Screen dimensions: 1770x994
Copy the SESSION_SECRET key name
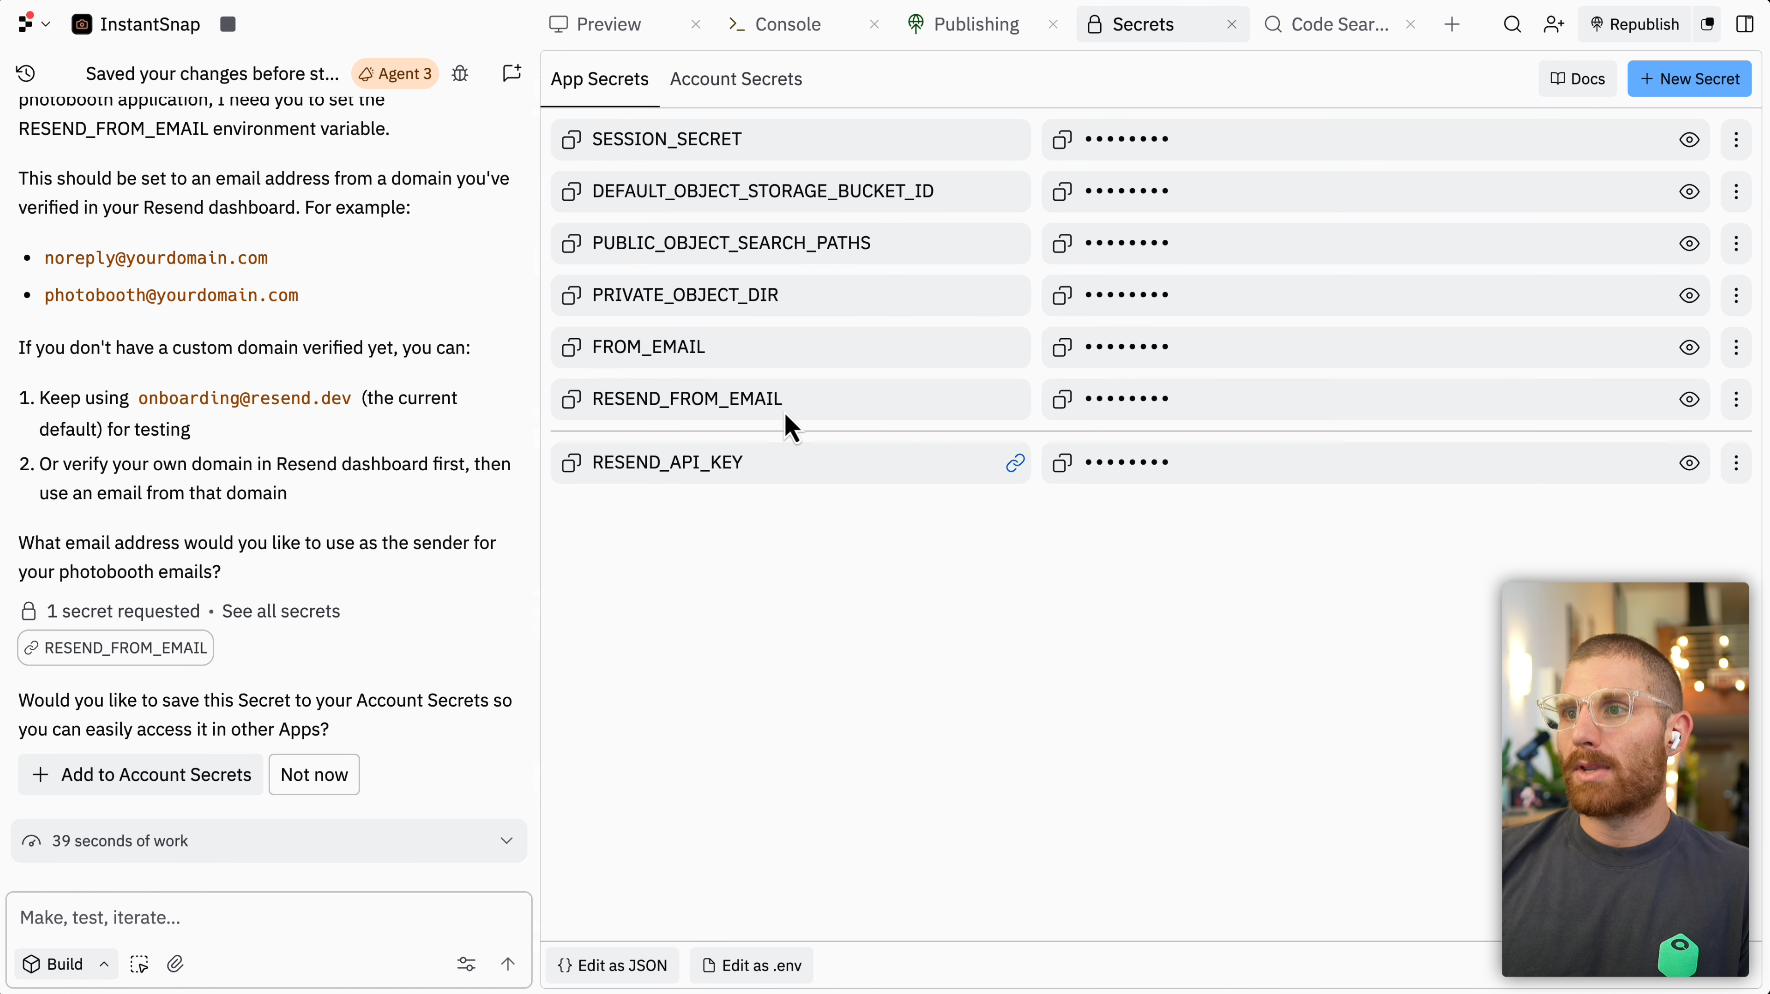[571, 140]
